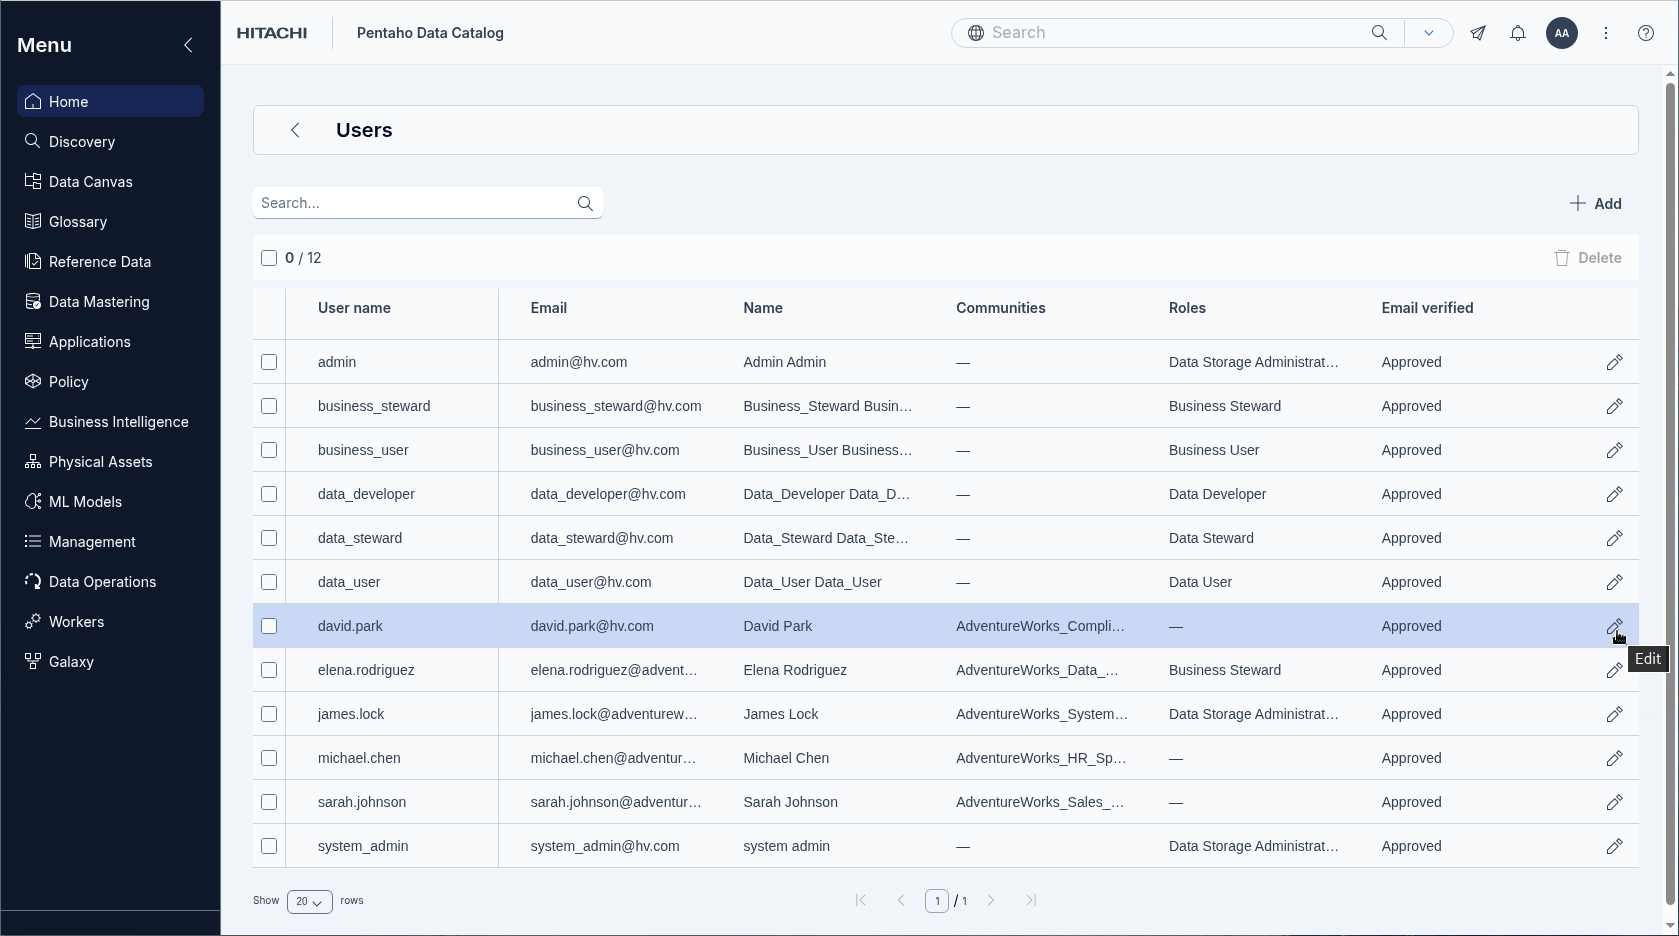
Task: Open the help question mark icon
Action: point(1645,33)
